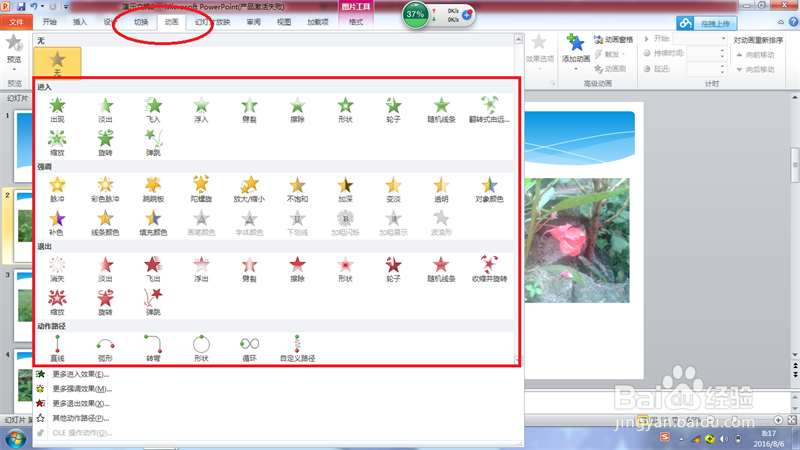Choose the 对象颜色 emphasis effect

point(489,189)
